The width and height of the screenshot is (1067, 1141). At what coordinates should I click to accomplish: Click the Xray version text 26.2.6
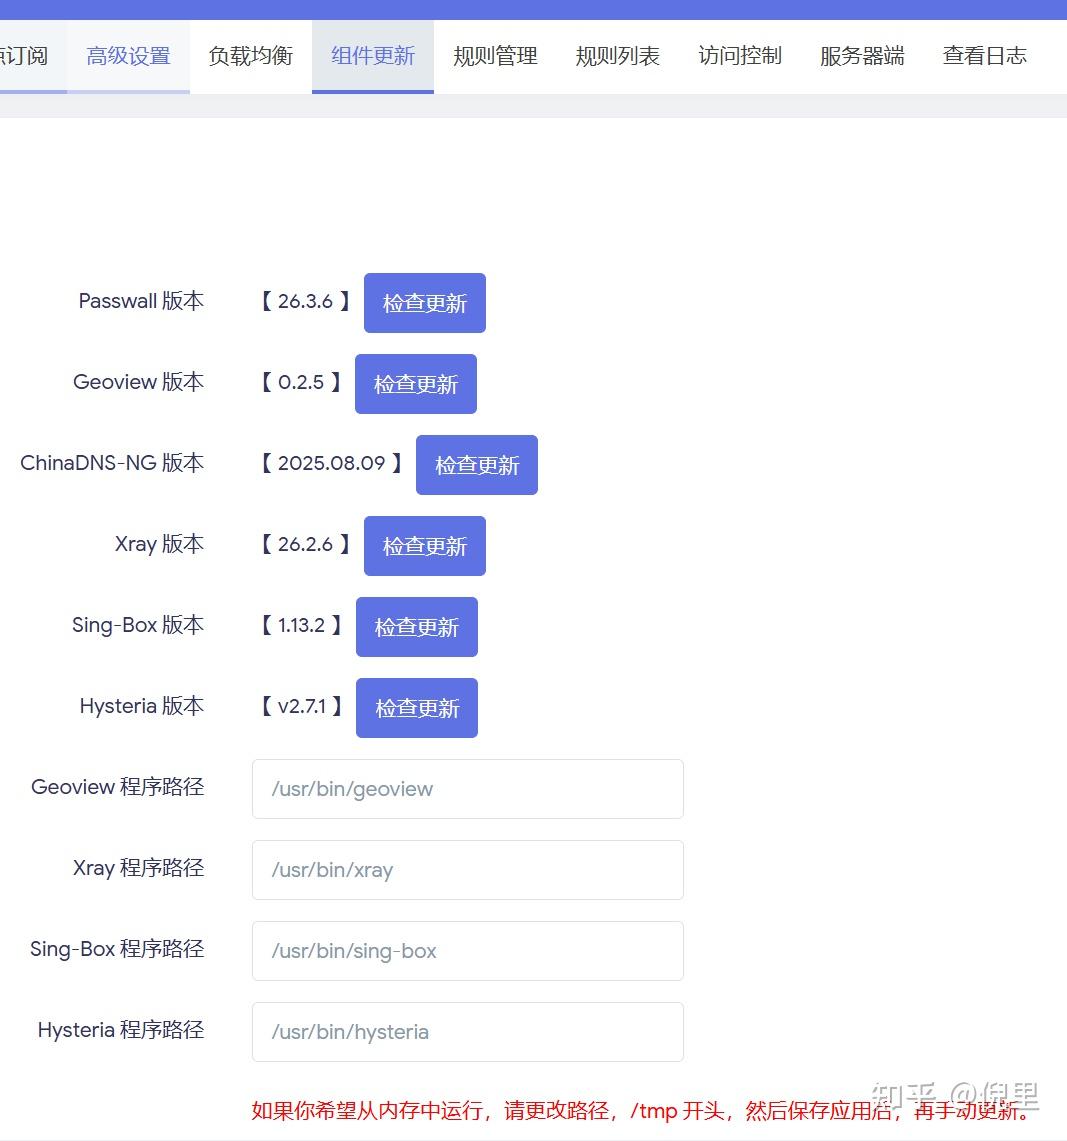(x=305, y=544)
